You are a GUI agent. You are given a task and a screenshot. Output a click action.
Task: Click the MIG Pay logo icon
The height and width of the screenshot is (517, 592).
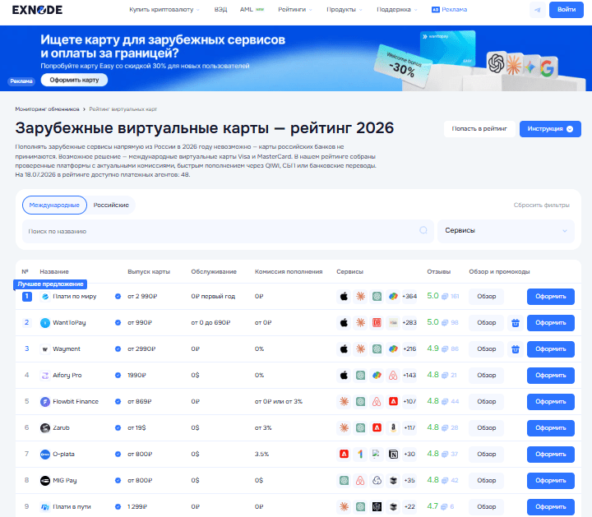pos(45,480)
